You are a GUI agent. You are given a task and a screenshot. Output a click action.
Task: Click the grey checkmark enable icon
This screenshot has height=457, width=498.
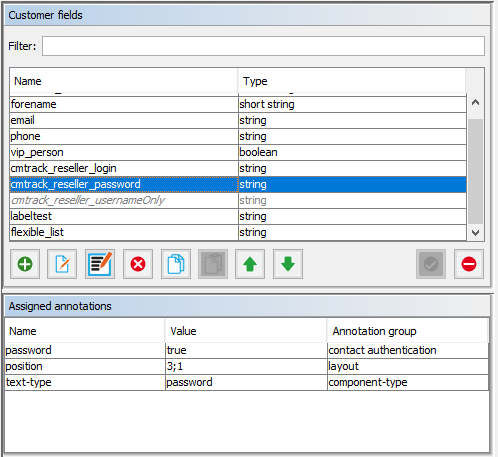click(431, 264)
